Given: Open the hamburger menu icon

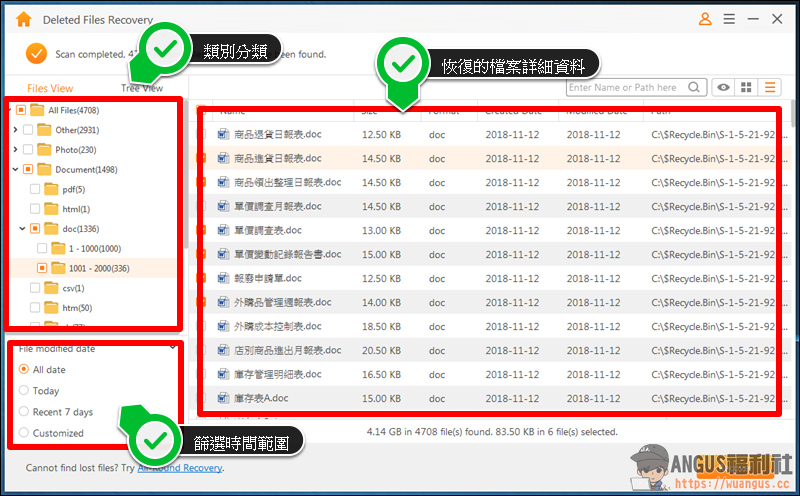Looking at the screenshot, I should [729, 19].
